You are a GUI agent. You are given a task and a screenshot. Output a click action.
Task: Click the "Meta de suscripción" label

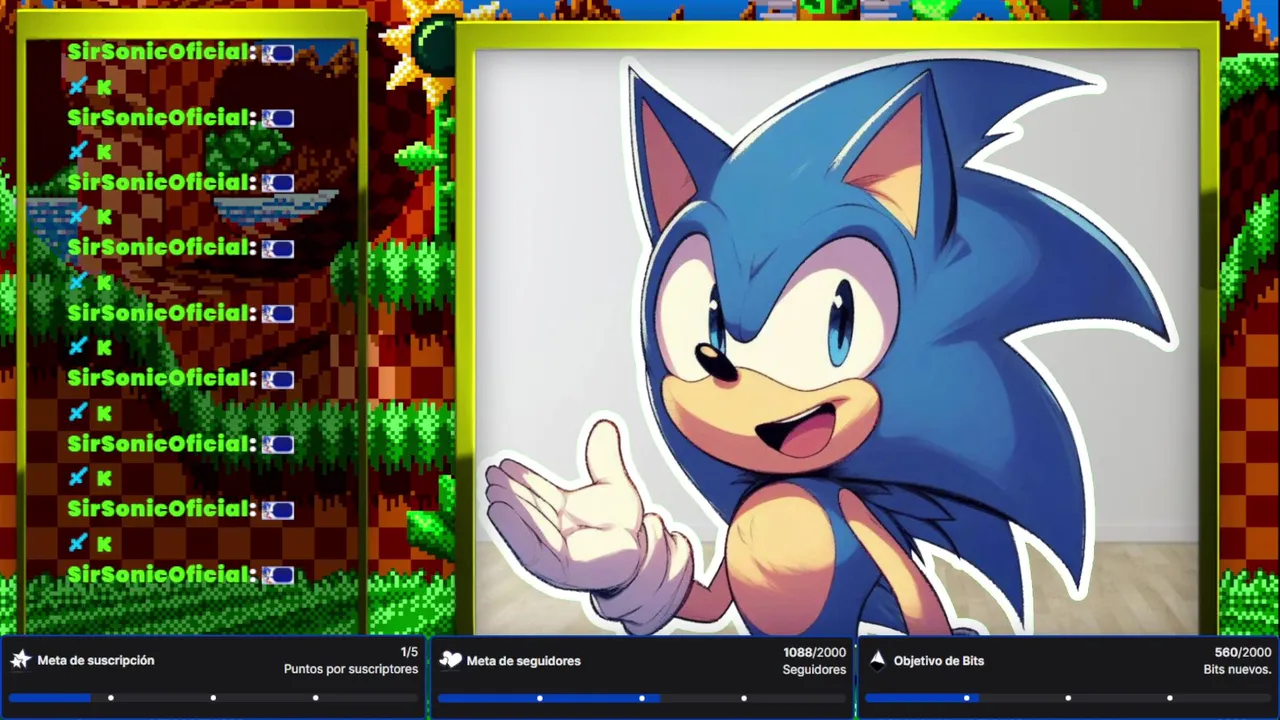point(96,661)
